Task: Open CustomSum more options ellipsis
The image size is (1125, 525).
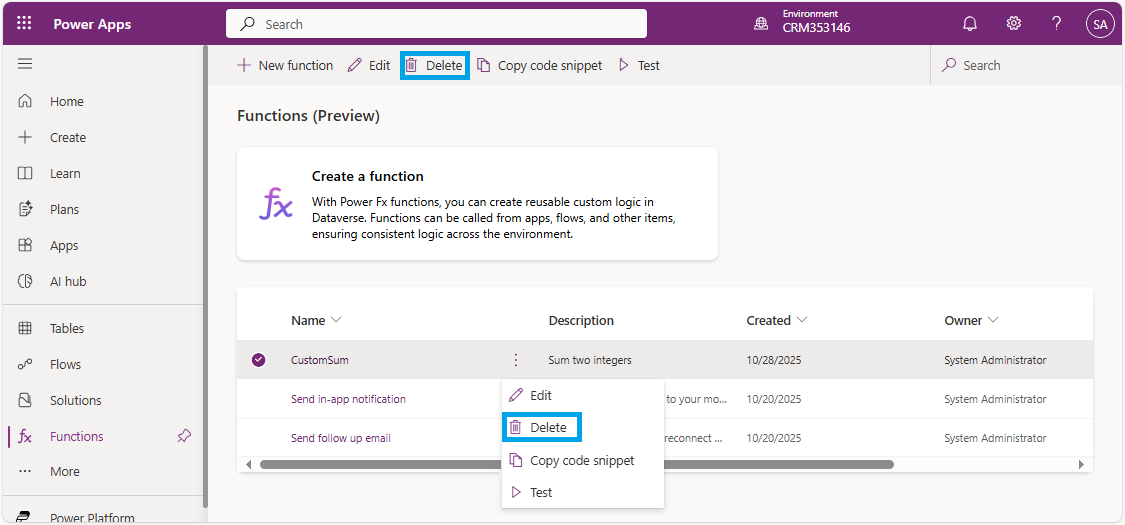Action: (x=515, y=360)
